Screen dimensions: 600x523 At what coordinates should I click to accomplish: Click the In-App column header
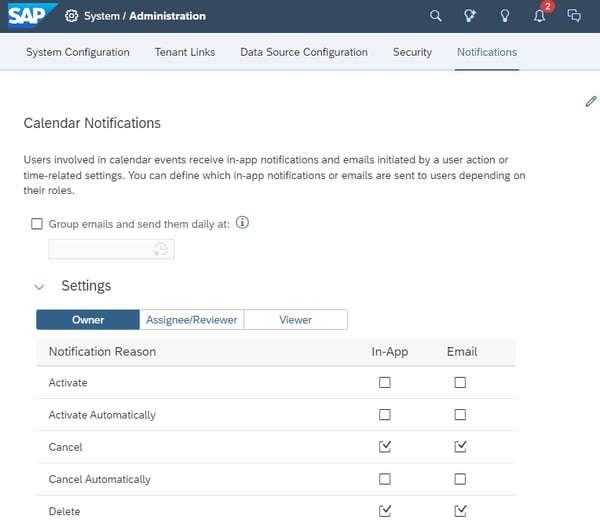tap(390, 352)
